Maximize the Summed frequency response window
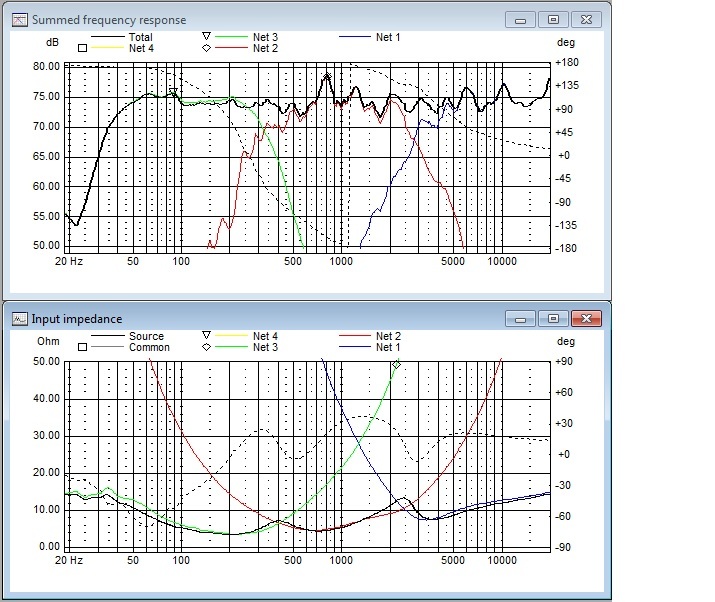This screenshot has height=602, width=715. tap(552, 19)
